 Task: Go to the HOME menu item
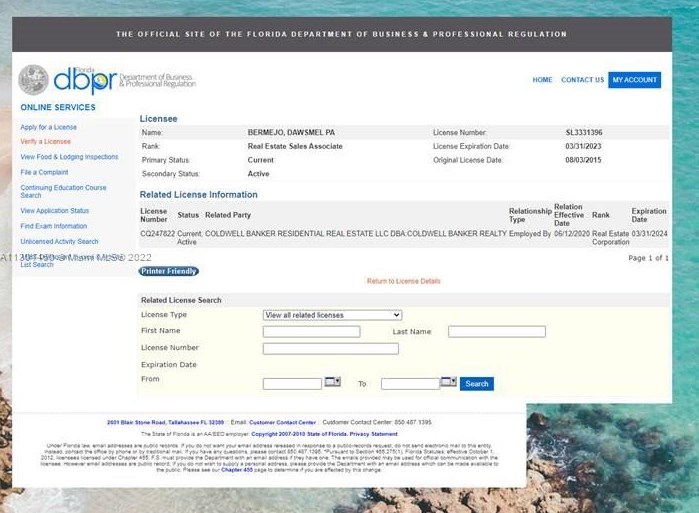click(542, 80)
